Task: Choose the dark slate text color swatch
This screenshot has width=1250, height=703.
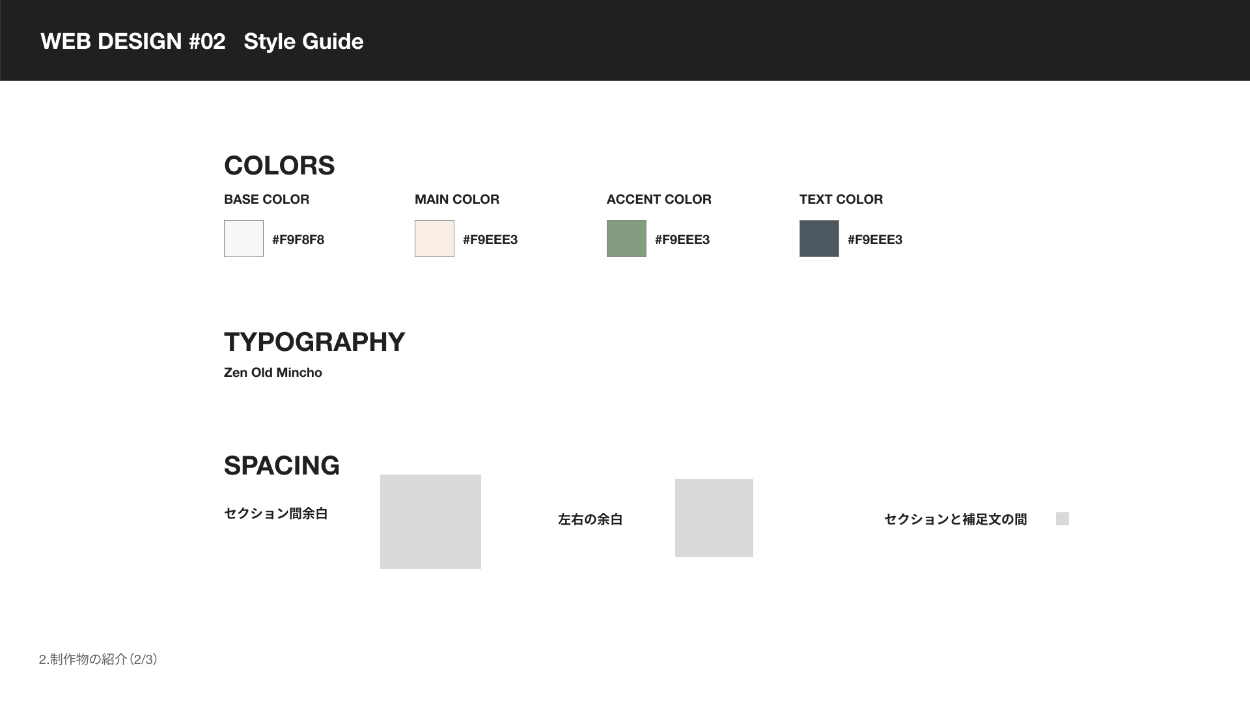Action: pyautogui.click(x=819, y=239)
